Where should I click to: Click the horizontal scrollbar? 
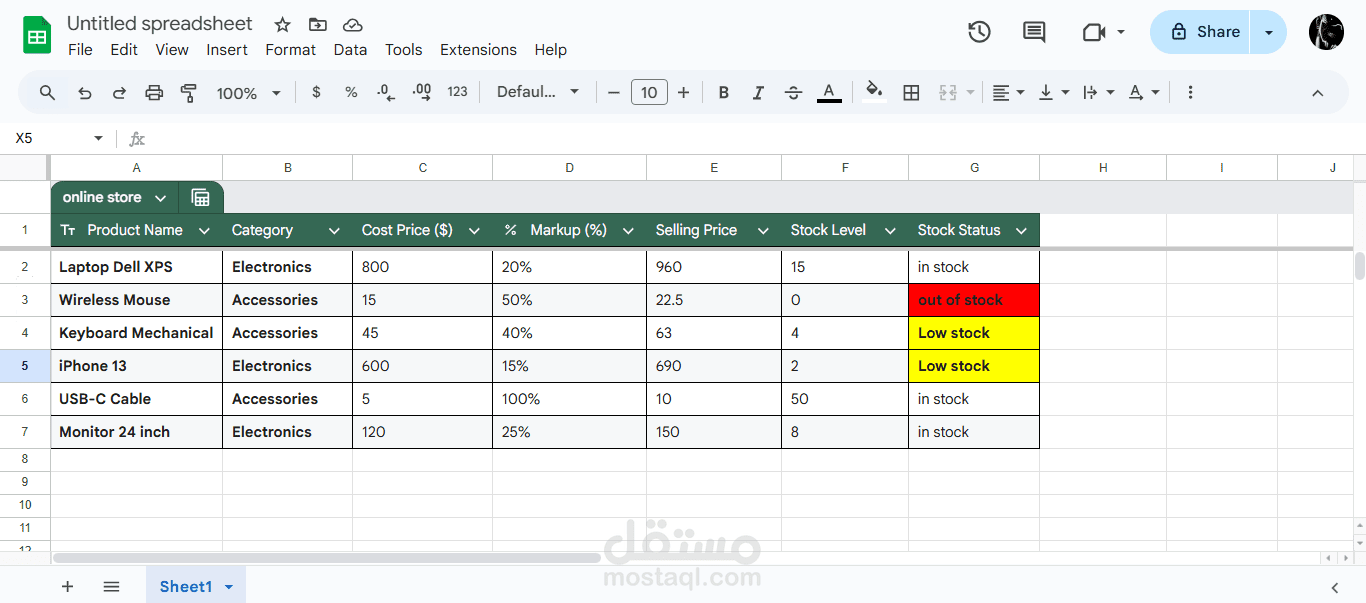click(326, 558)
